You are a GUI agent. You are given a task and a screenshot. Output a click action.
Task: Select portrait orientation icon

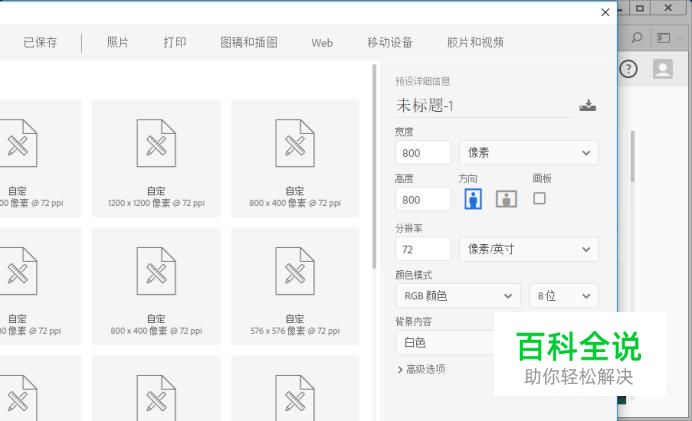coord(473,199)
